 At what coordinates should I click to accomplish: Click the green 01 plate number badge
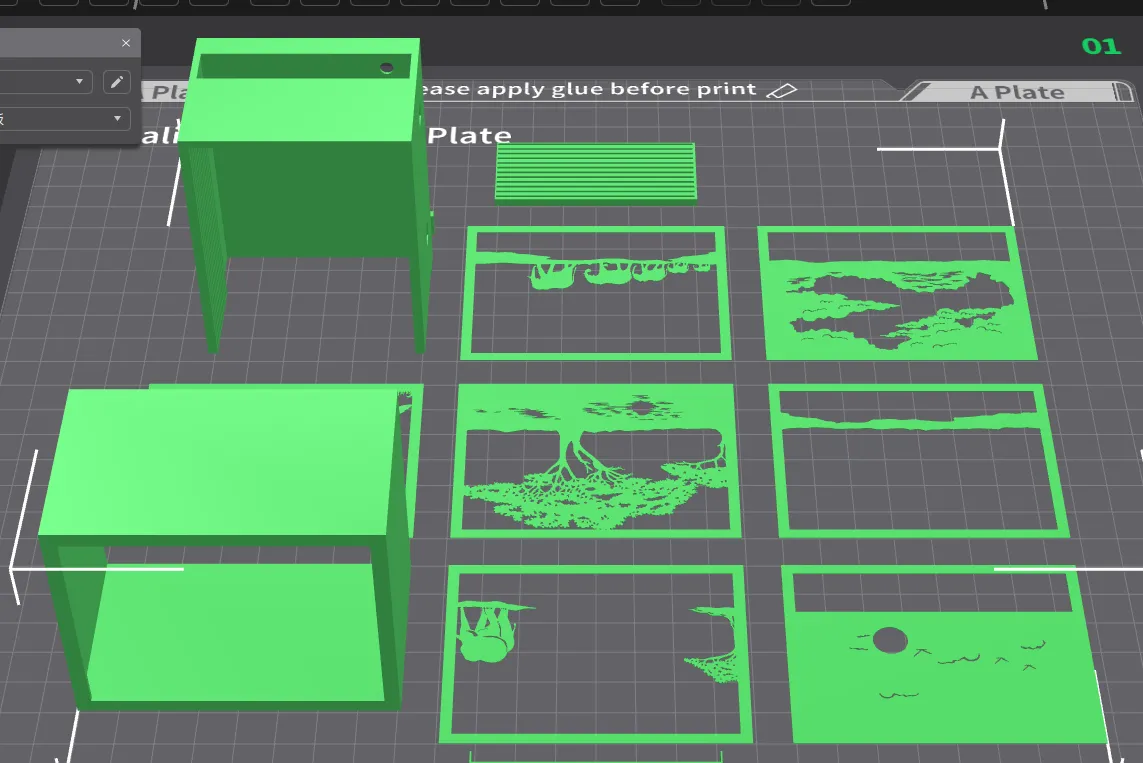[1099, 45]
